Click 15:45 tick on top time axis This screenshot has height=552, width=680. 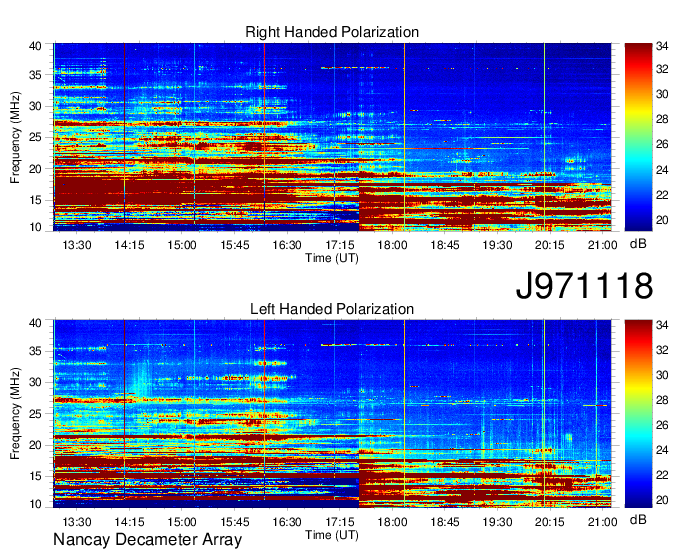[235, 245]
